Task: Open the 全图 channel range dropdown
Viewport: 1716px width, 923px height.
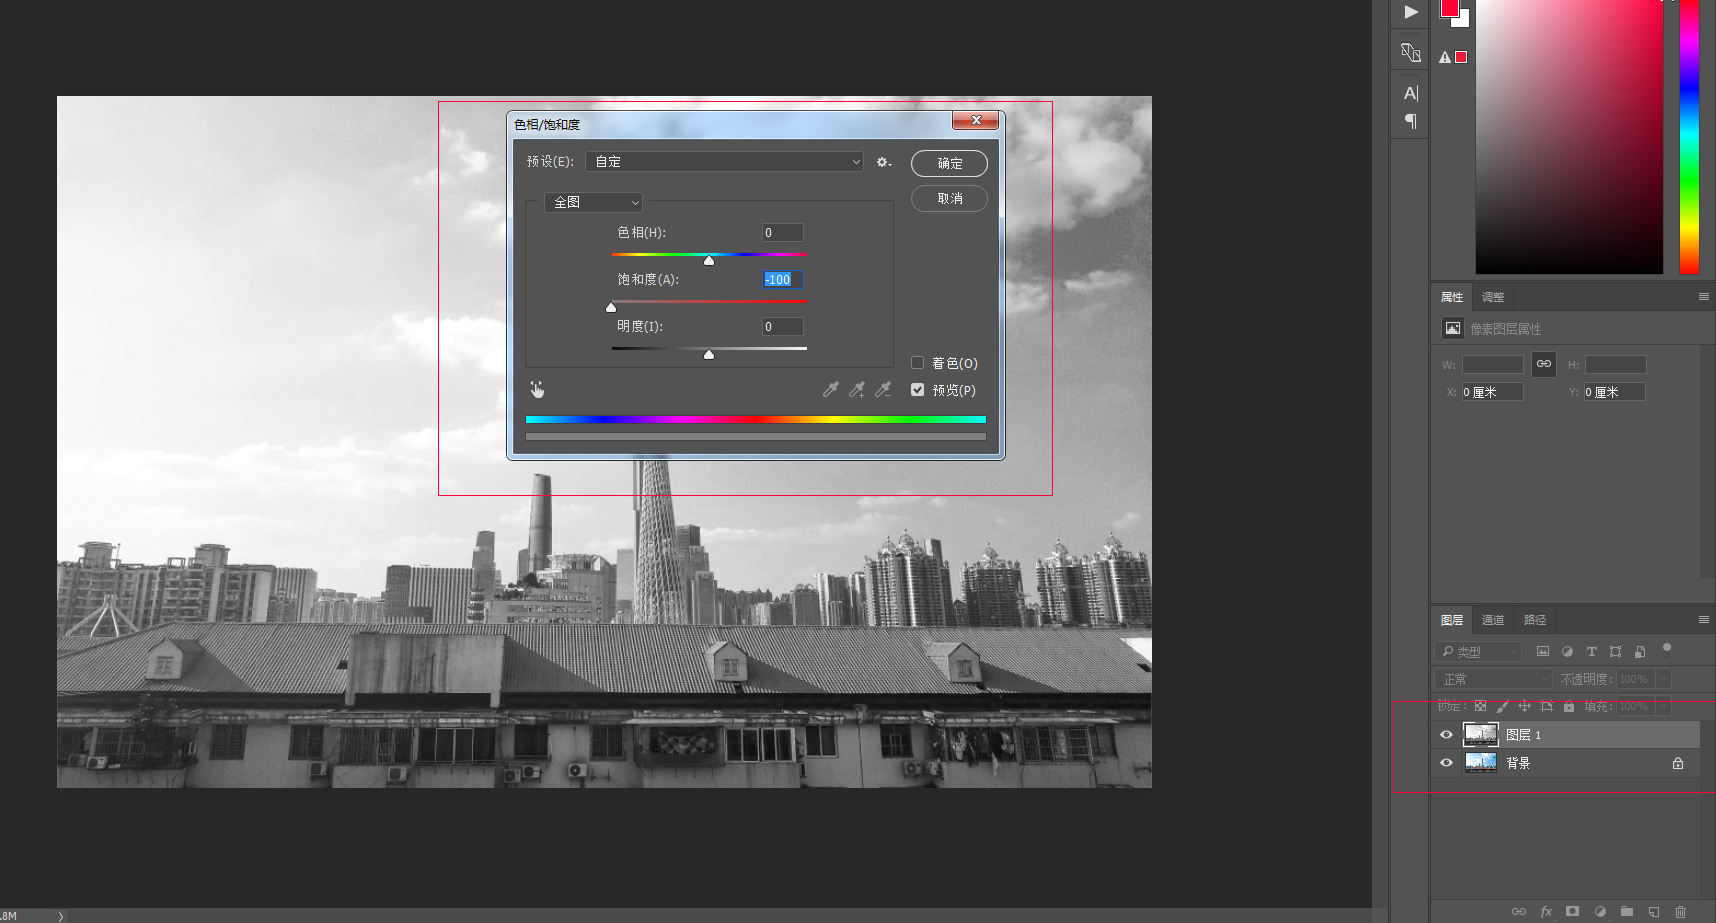Action: click(593, 202)
